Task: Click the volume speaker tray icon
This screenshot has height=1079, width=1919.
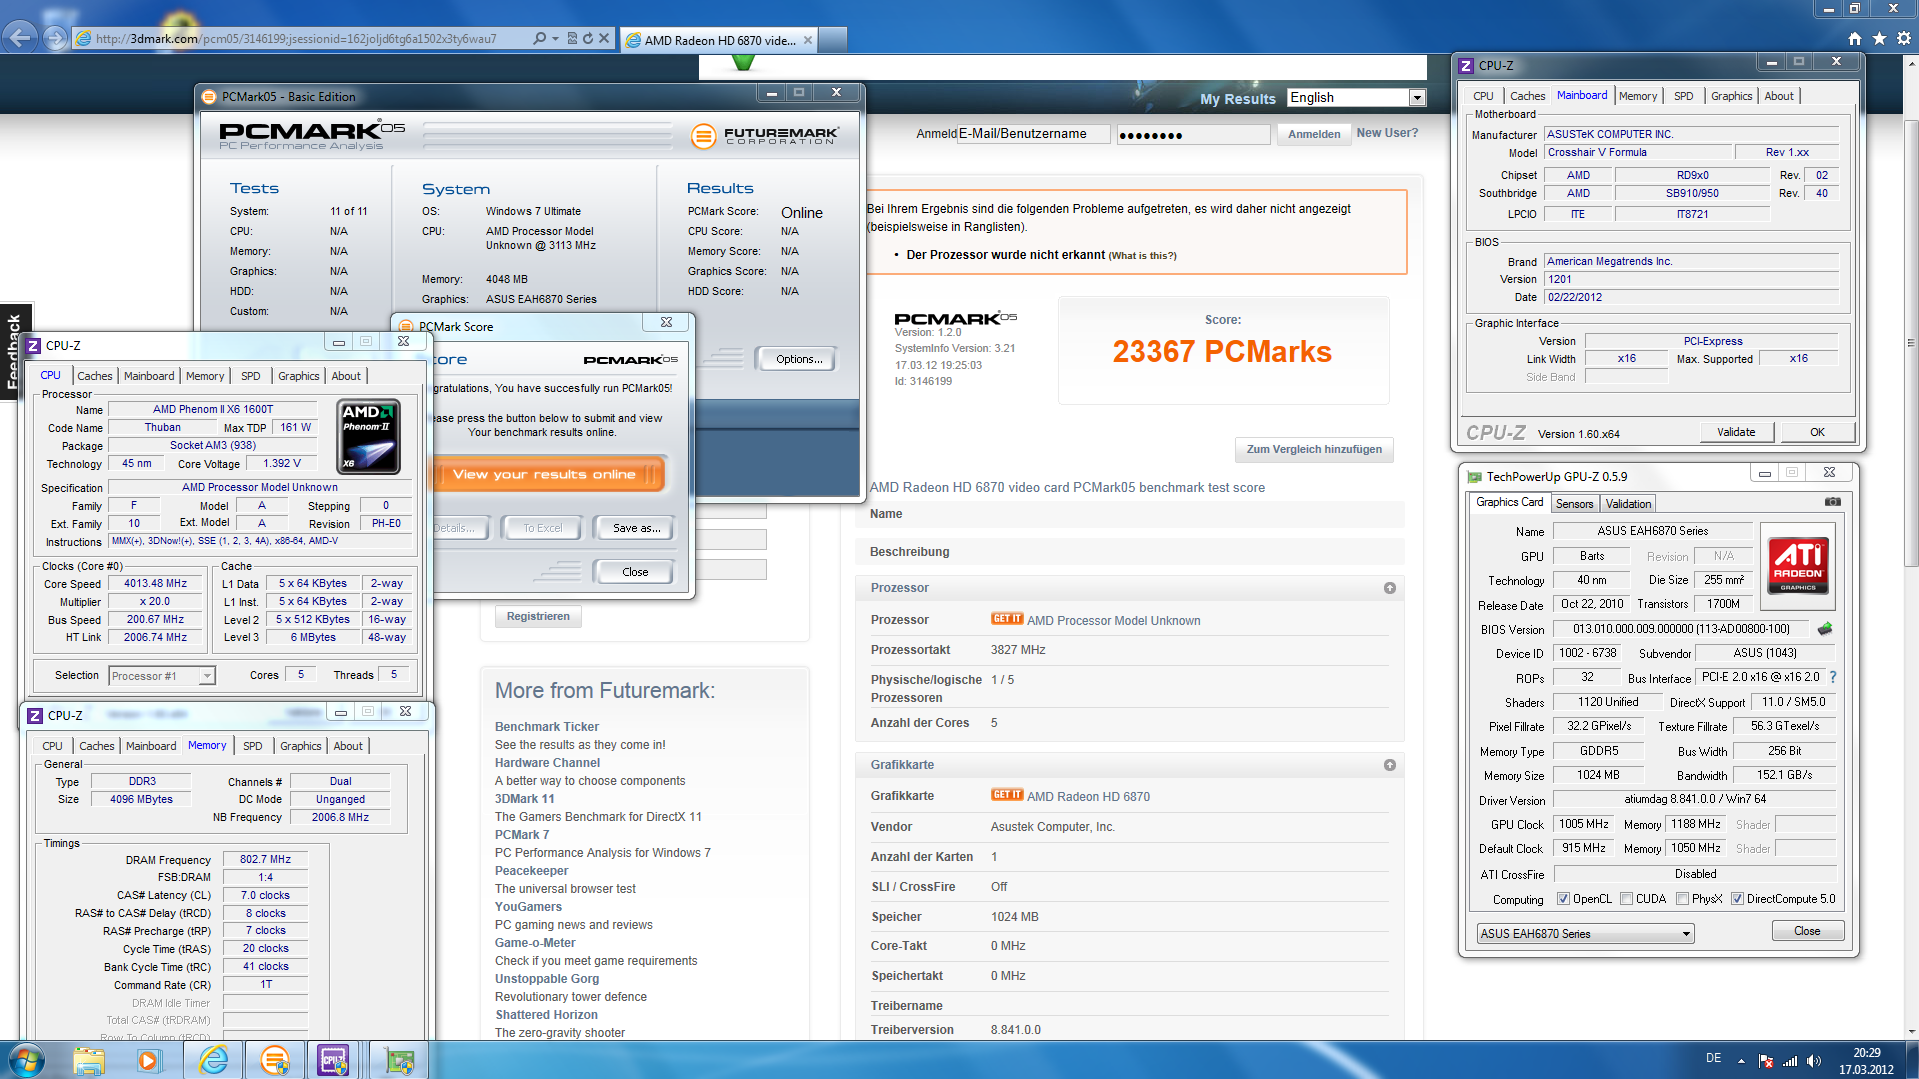Action: (x=1814, y=1061)
